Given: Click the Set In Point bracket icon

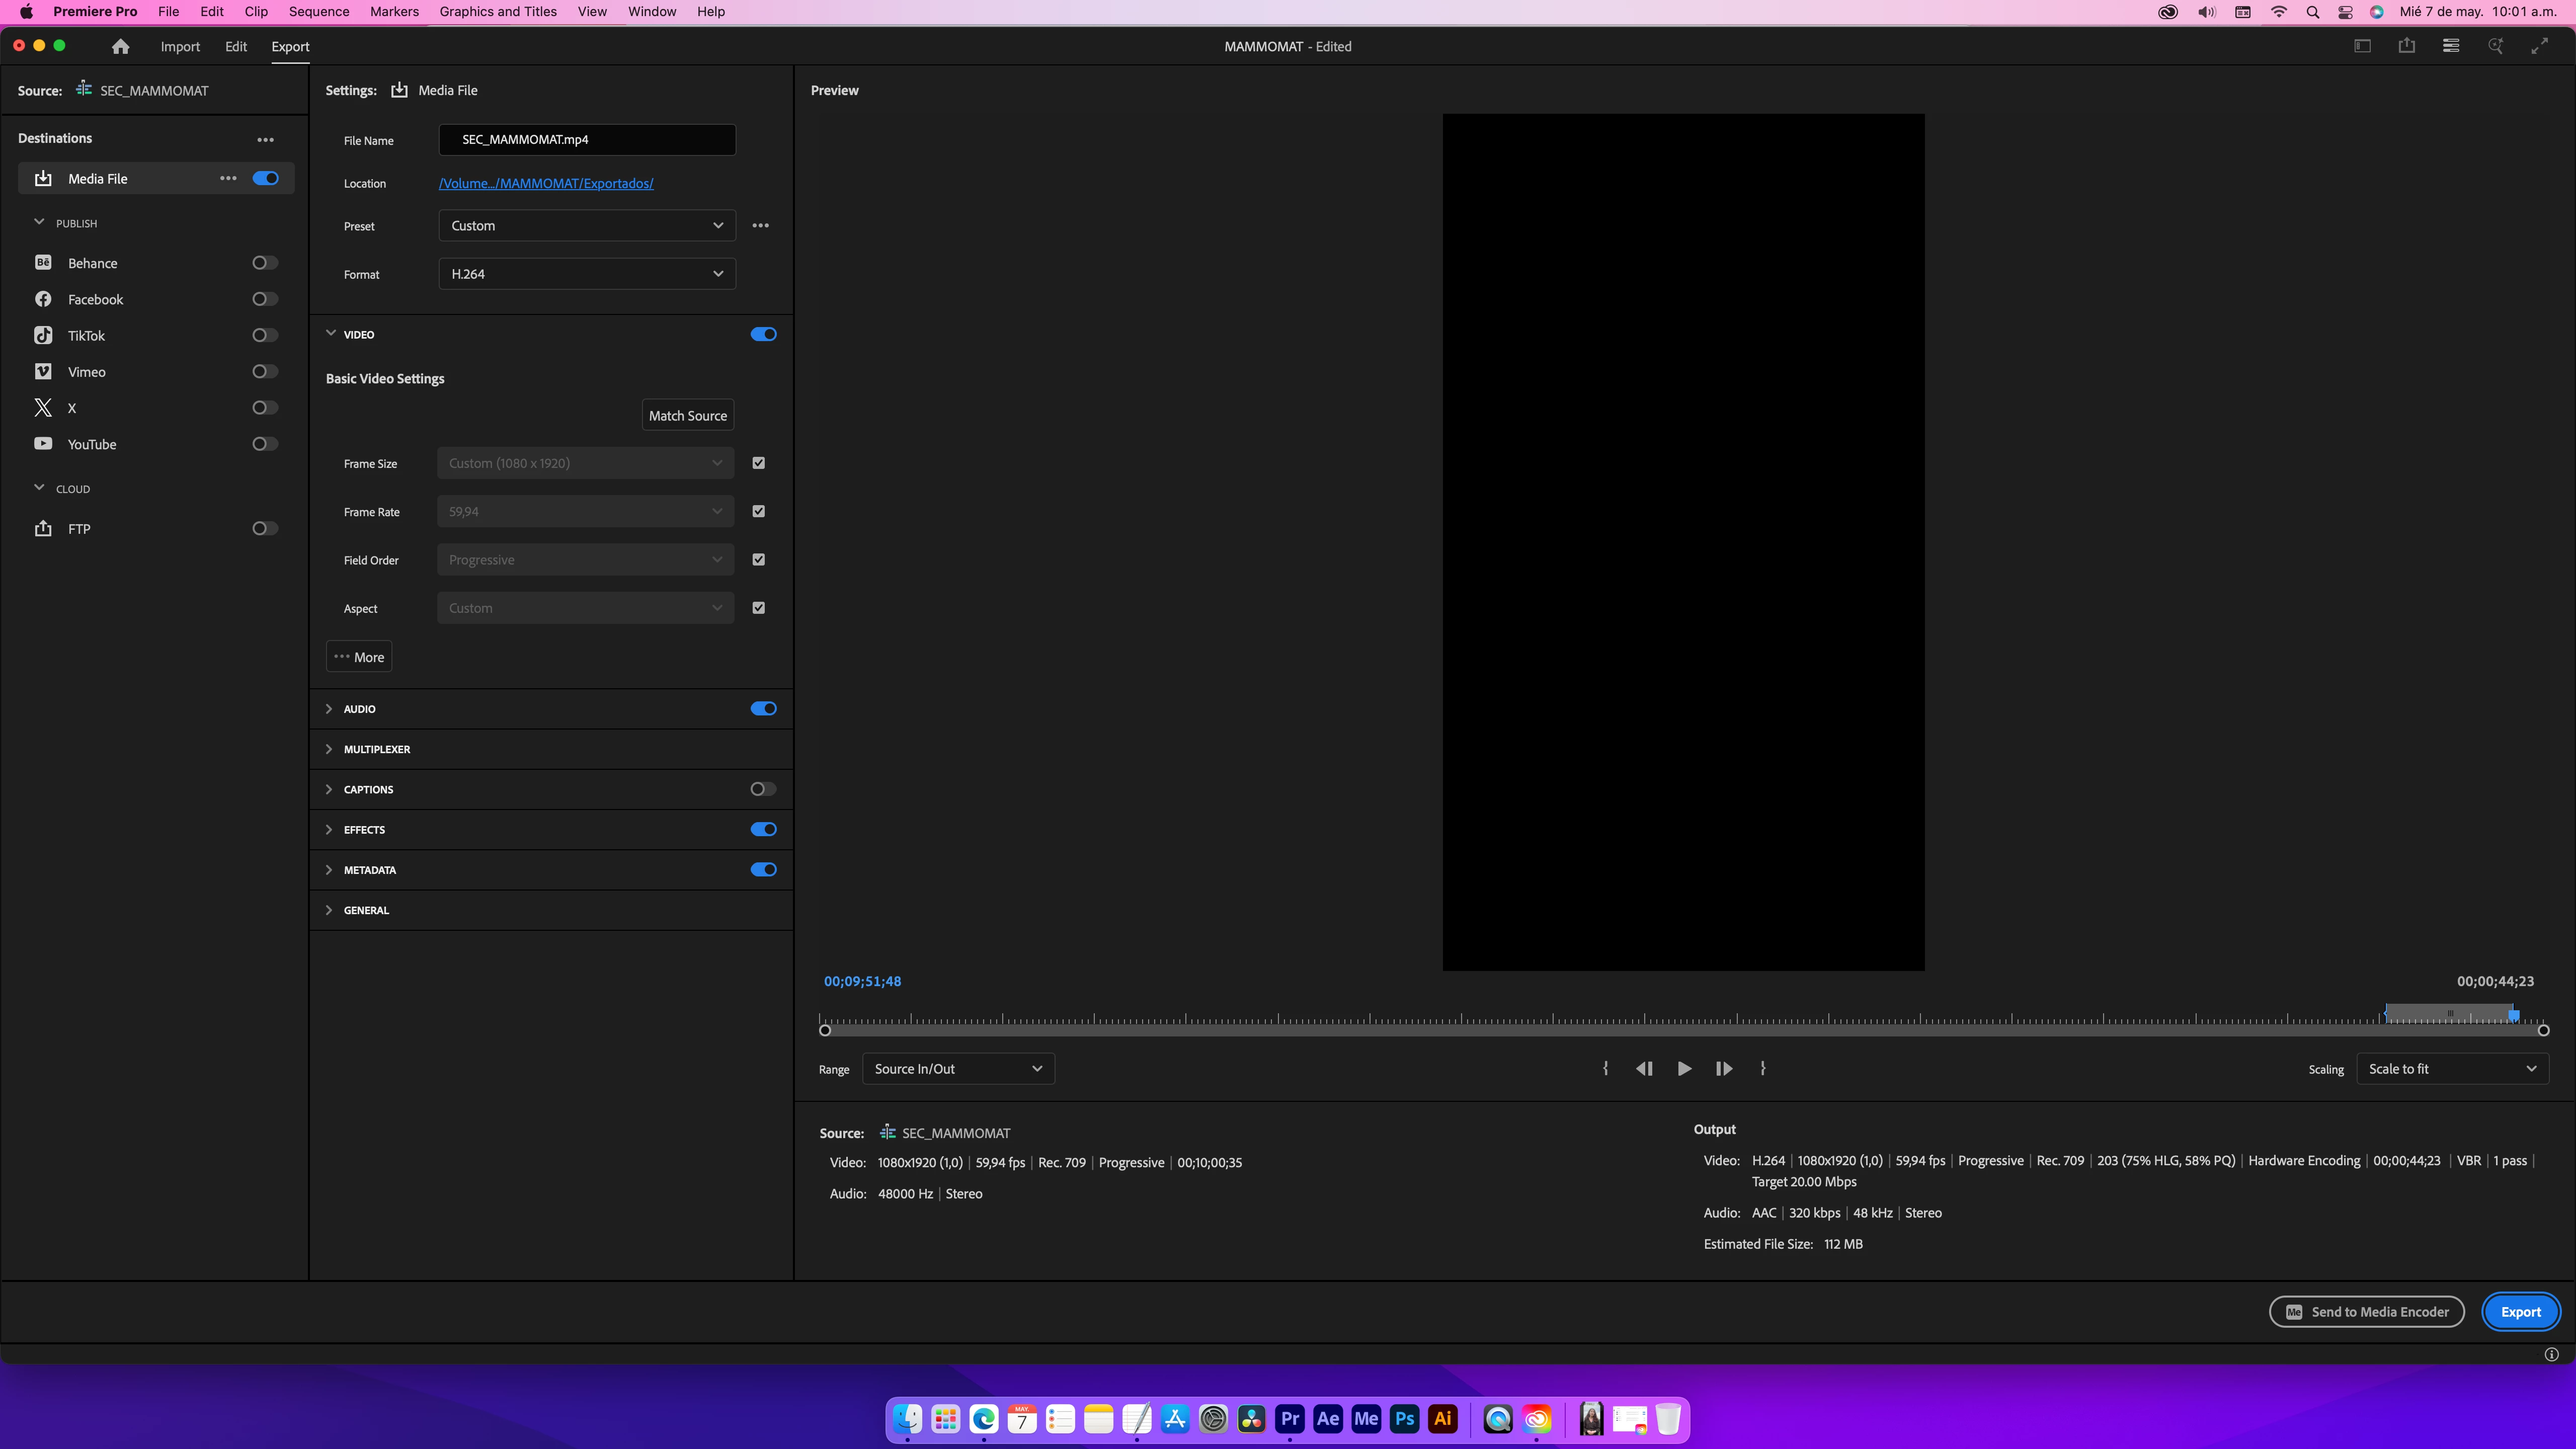Looking at the screenshot, I should pos(1605,1068).
